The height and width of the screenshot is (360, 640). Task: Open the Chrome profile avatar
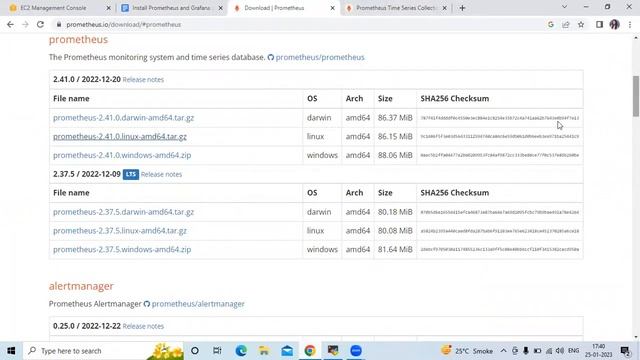[615, 24]
